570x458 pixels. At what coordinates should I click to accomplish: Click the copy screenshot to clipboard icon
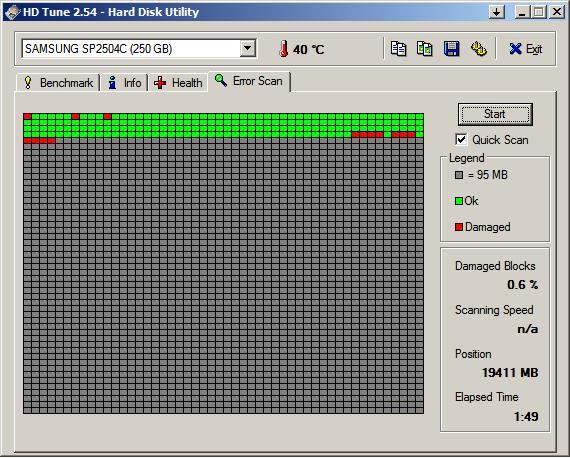tap(425, 49)
